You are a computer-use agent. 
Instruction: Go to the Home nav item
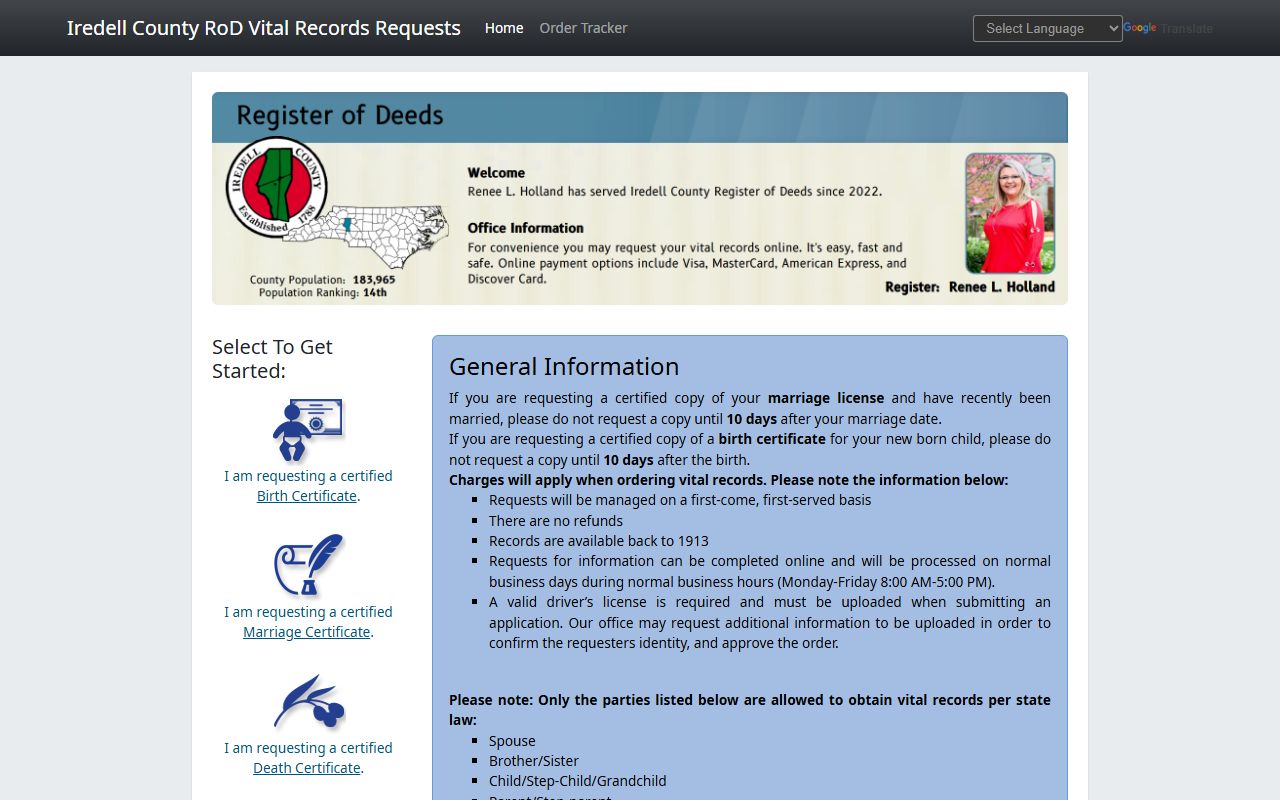click(504, 28)
